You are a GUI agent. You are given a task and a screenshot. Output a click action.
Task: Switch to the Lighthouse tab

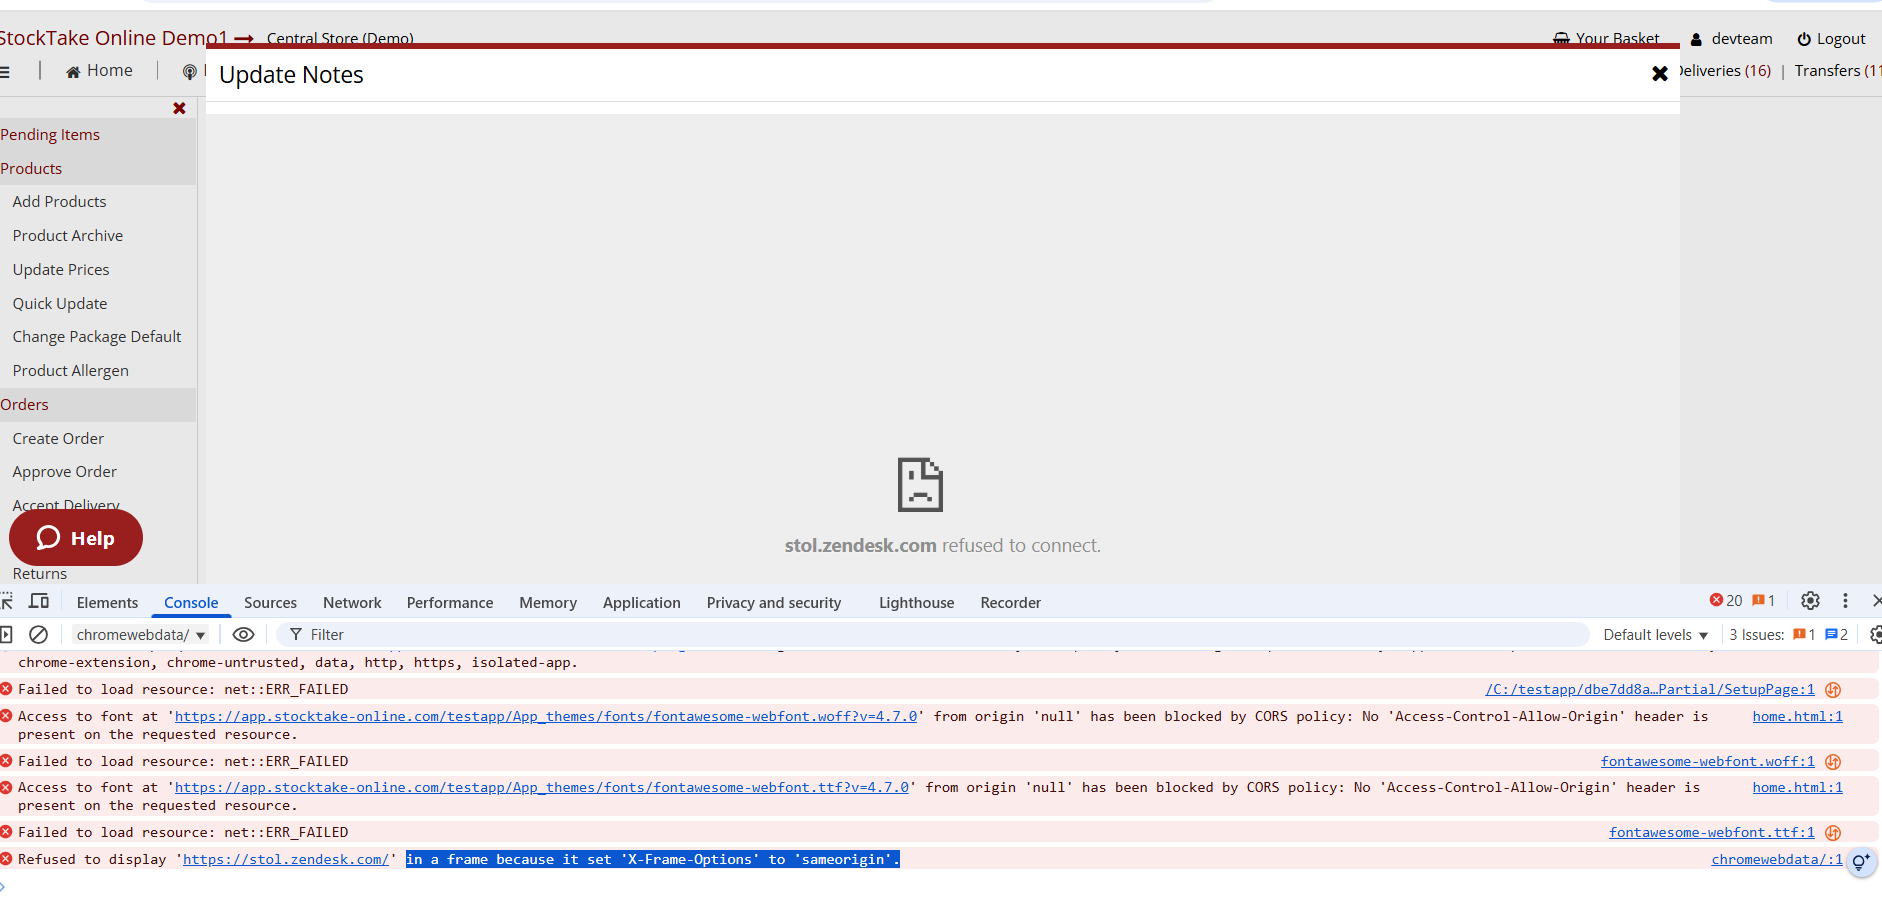coord(915,602)
